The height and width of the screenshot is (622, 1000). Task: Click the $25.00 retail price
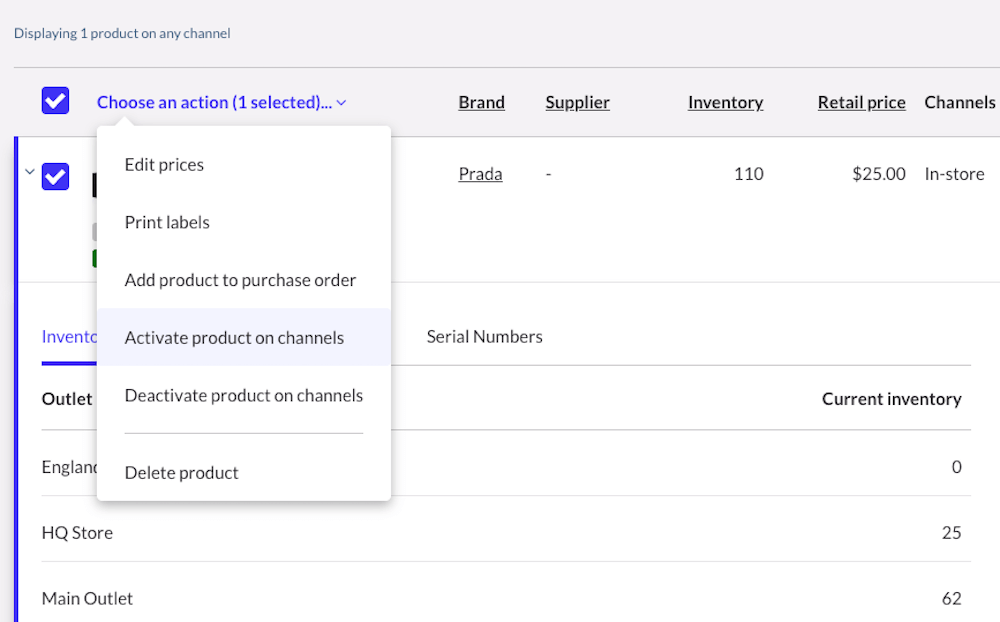(x=879, y=174)
